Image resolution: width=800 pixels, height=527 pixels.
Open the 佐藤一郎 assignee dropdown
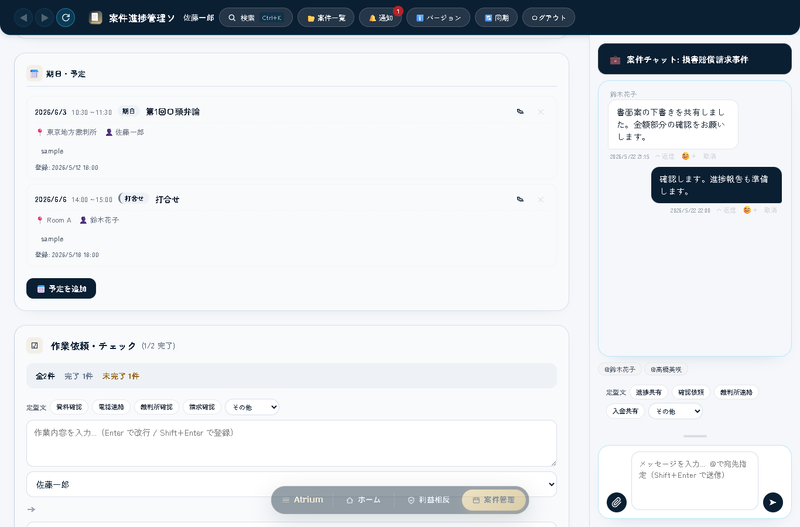[x=291, y=484]
